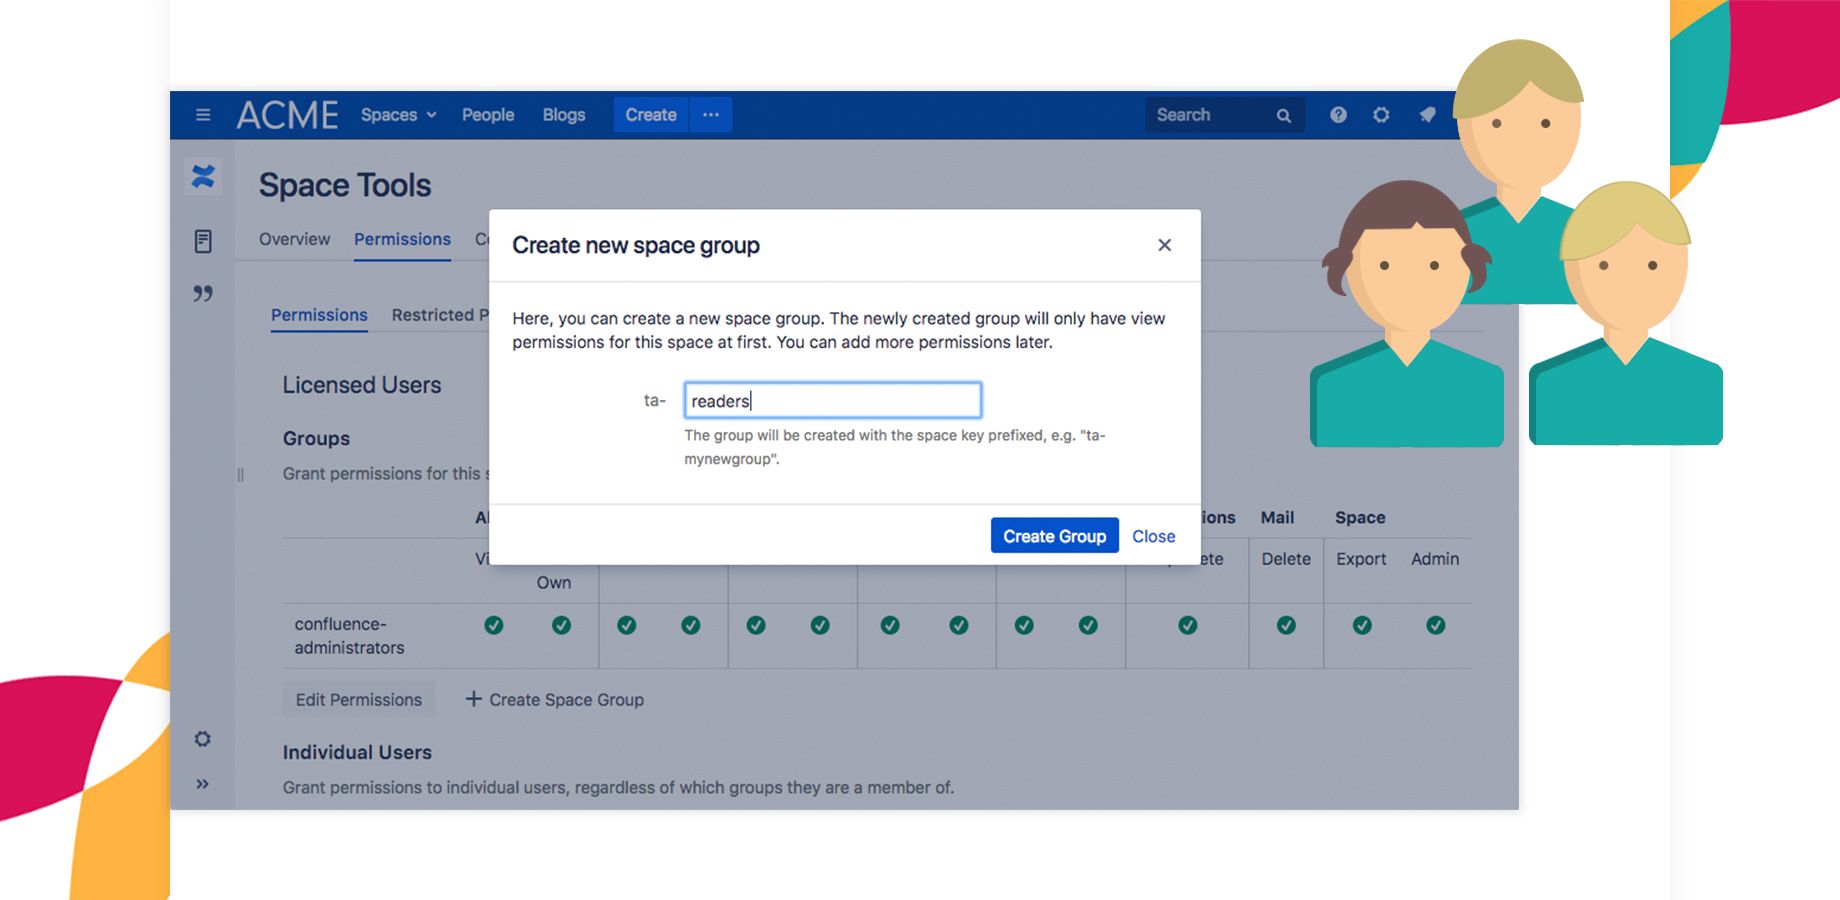This screenshot has height=900, width=1840.
Task: Click the ACME site logo
Action: click(288, 115)
